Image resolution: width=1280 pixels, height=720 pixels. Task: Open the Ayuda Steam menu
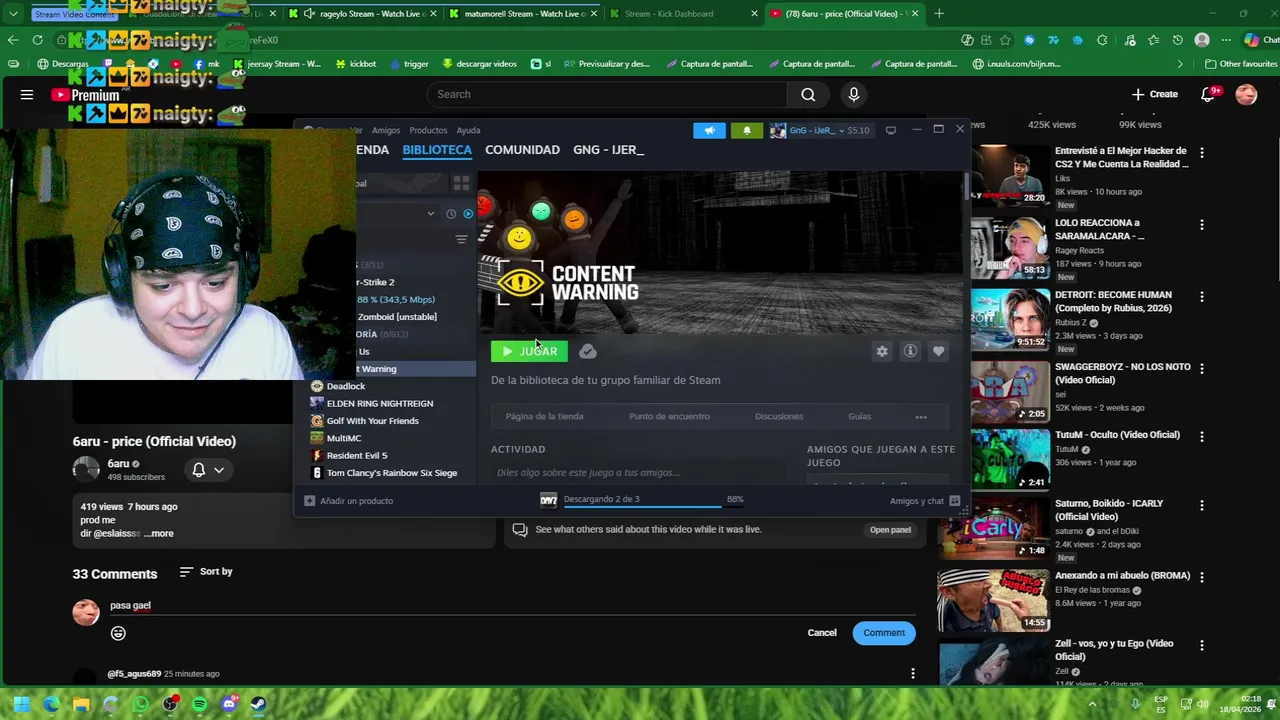(468, 130)
